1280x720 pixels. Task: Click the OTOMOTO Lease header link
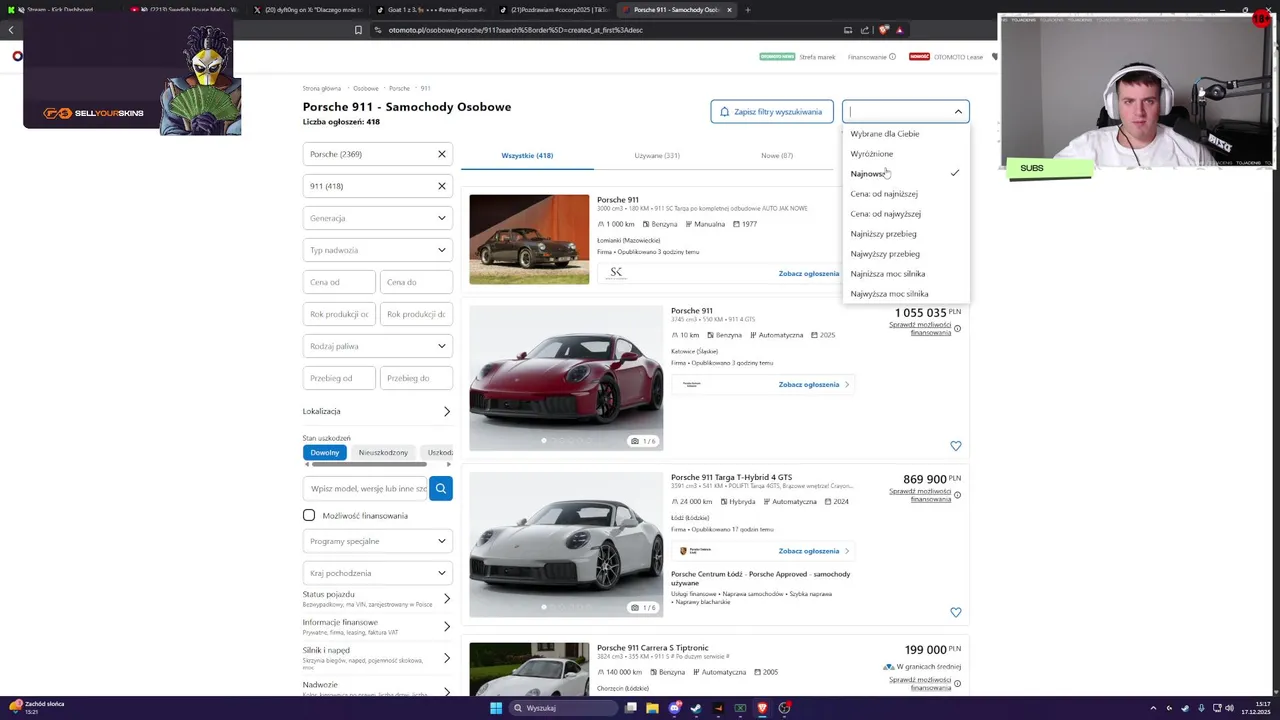tap(958, 57)
